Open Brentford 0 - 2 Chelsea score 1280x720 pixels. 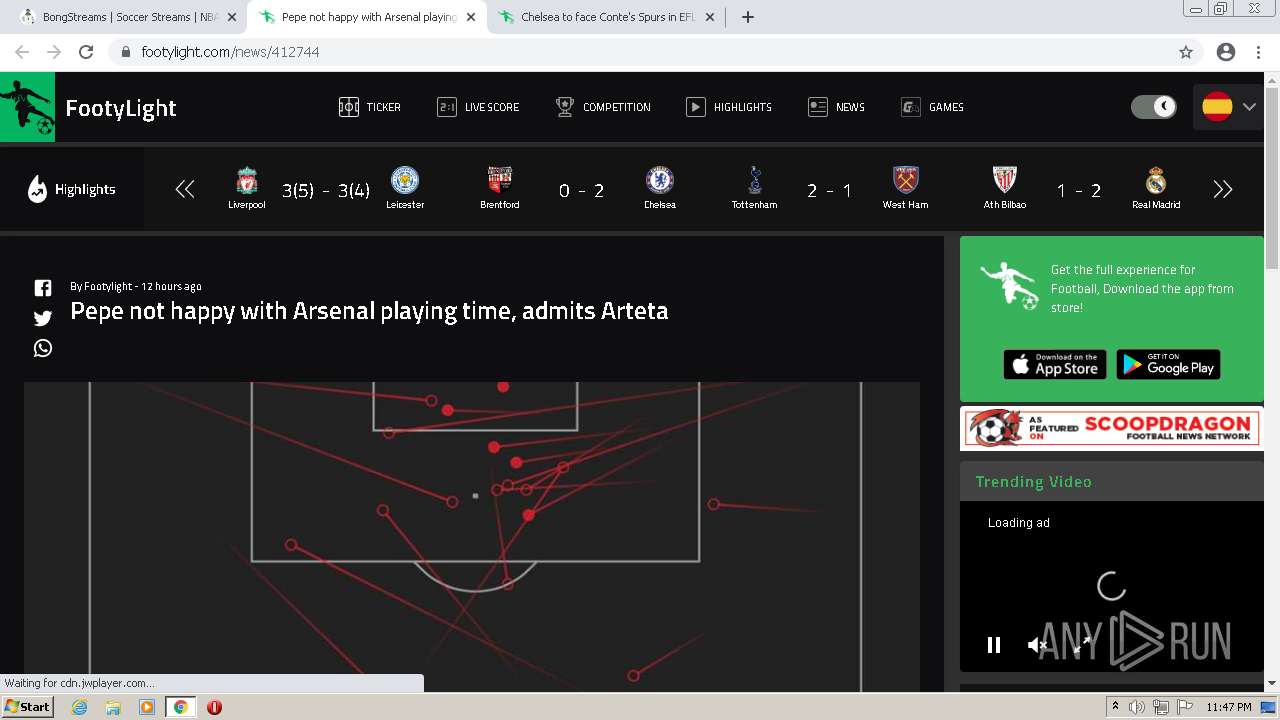(581, 191)
